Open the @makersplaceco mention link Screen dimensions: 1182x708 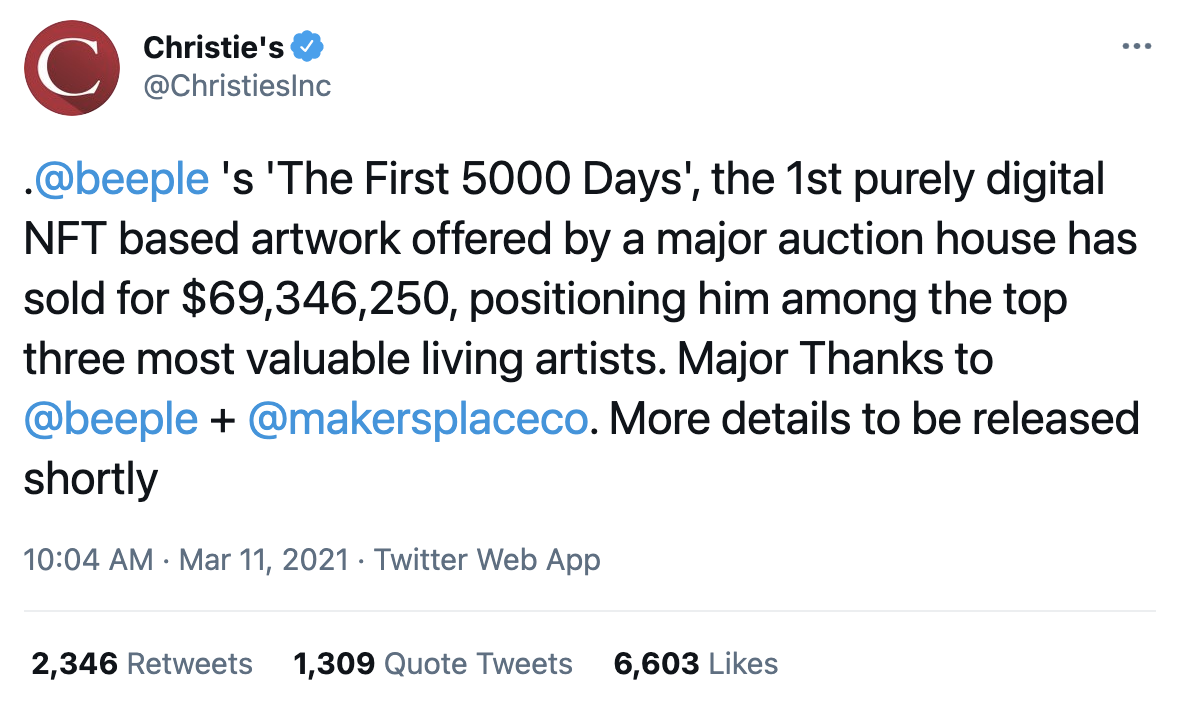417,419
